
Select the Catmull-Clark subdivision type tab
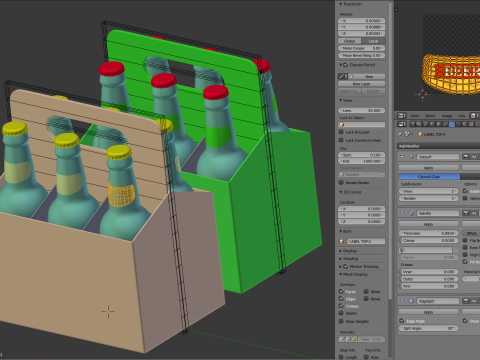click(429, 176)
